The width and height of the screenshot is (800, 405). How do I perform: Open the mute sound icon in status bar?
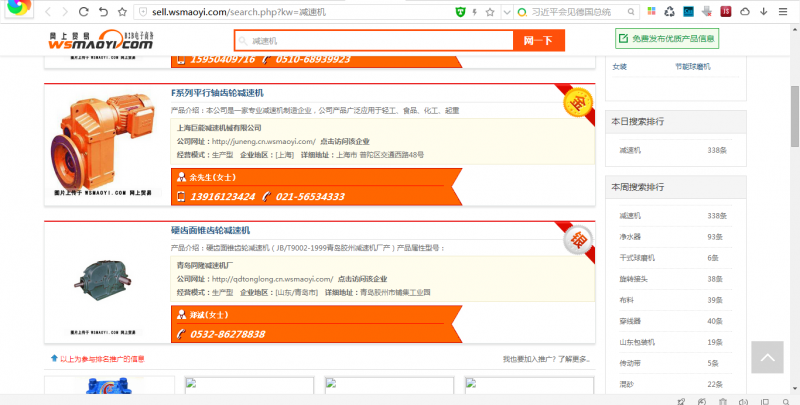(739, 399)
